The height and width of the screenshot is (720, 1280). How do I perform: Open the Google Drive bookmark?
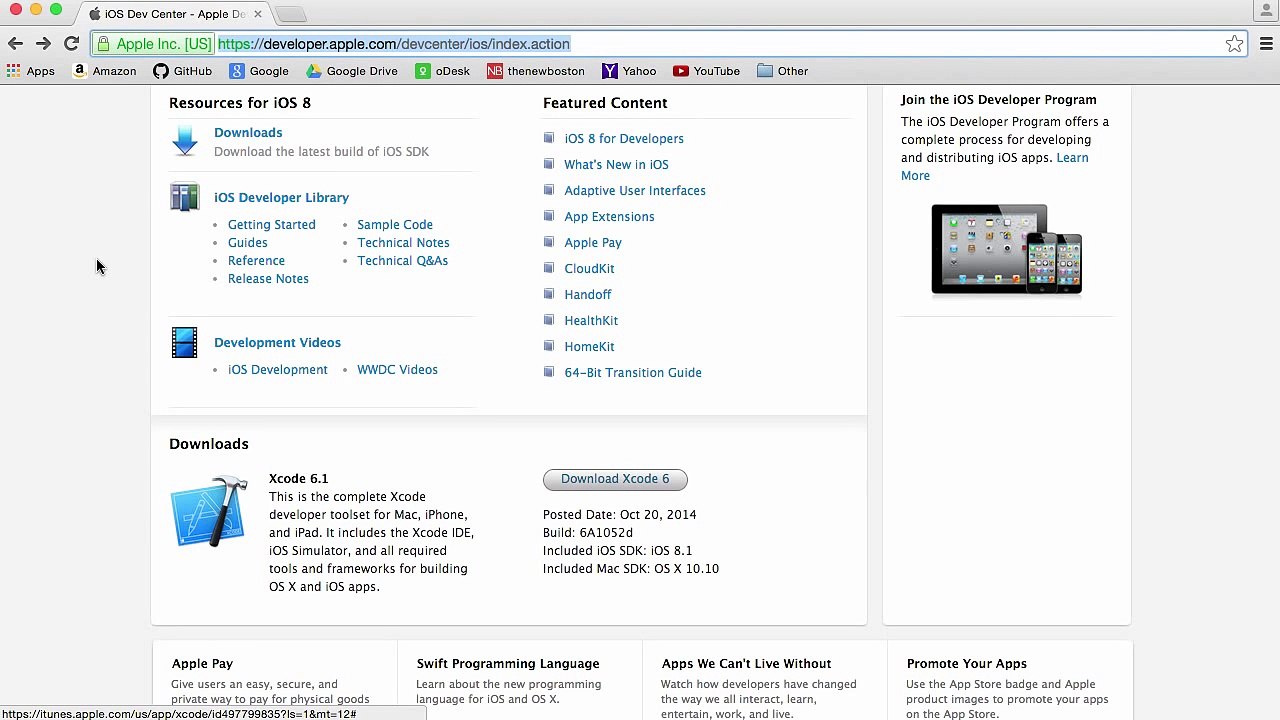[x=352, y=71]
